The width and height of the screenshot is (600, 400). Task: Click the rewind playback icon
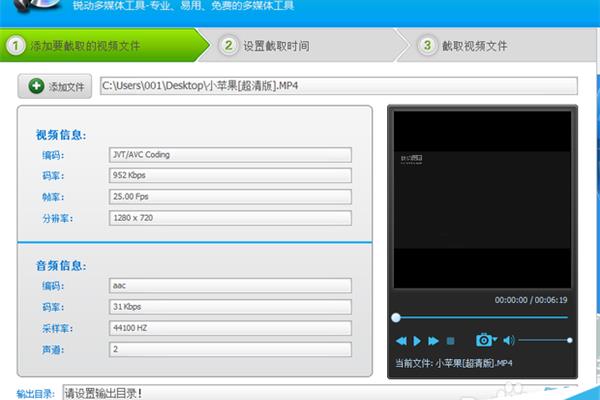(401, 341)
